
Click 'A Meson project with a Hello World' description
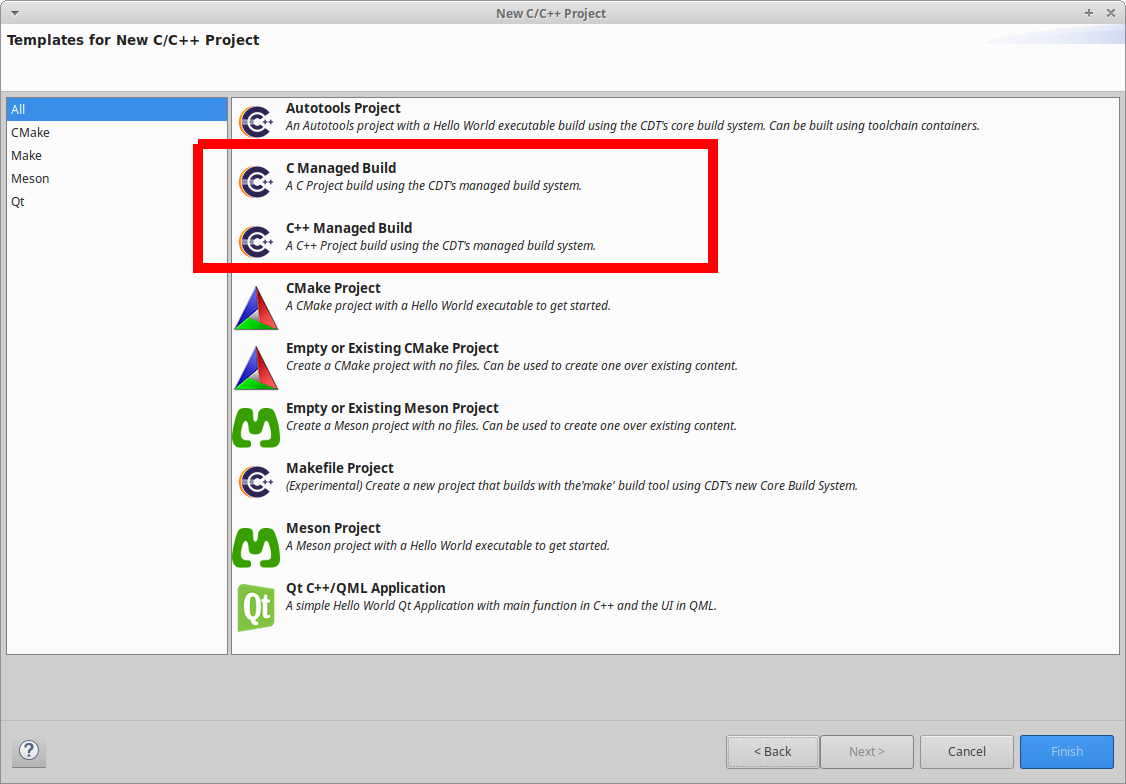point(448,546)
